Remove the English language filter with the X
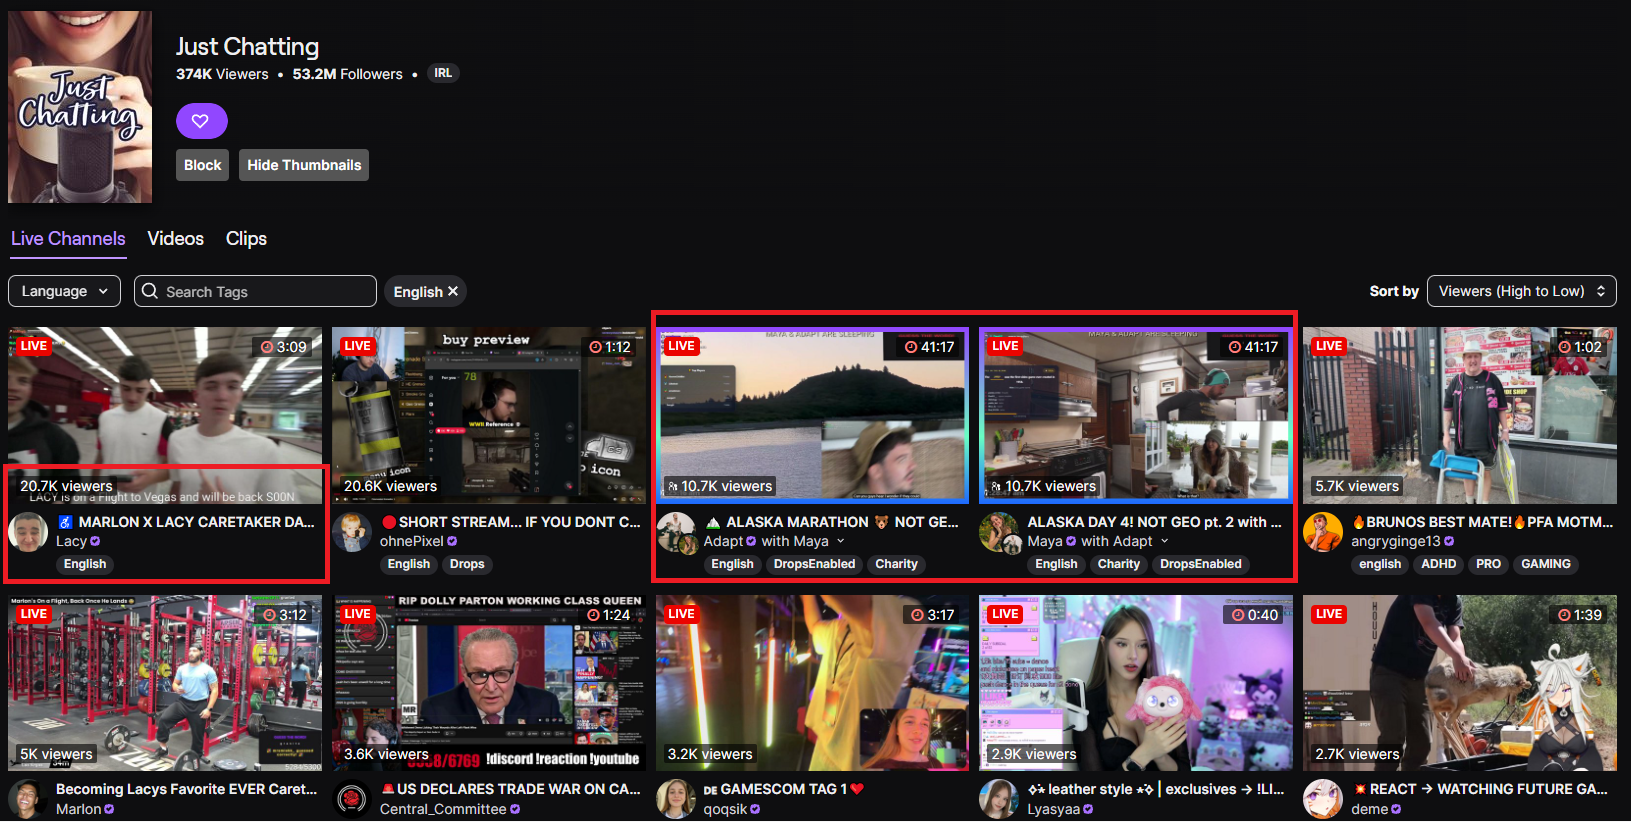This screenshot has width=1631, height=822. [453, 291]
